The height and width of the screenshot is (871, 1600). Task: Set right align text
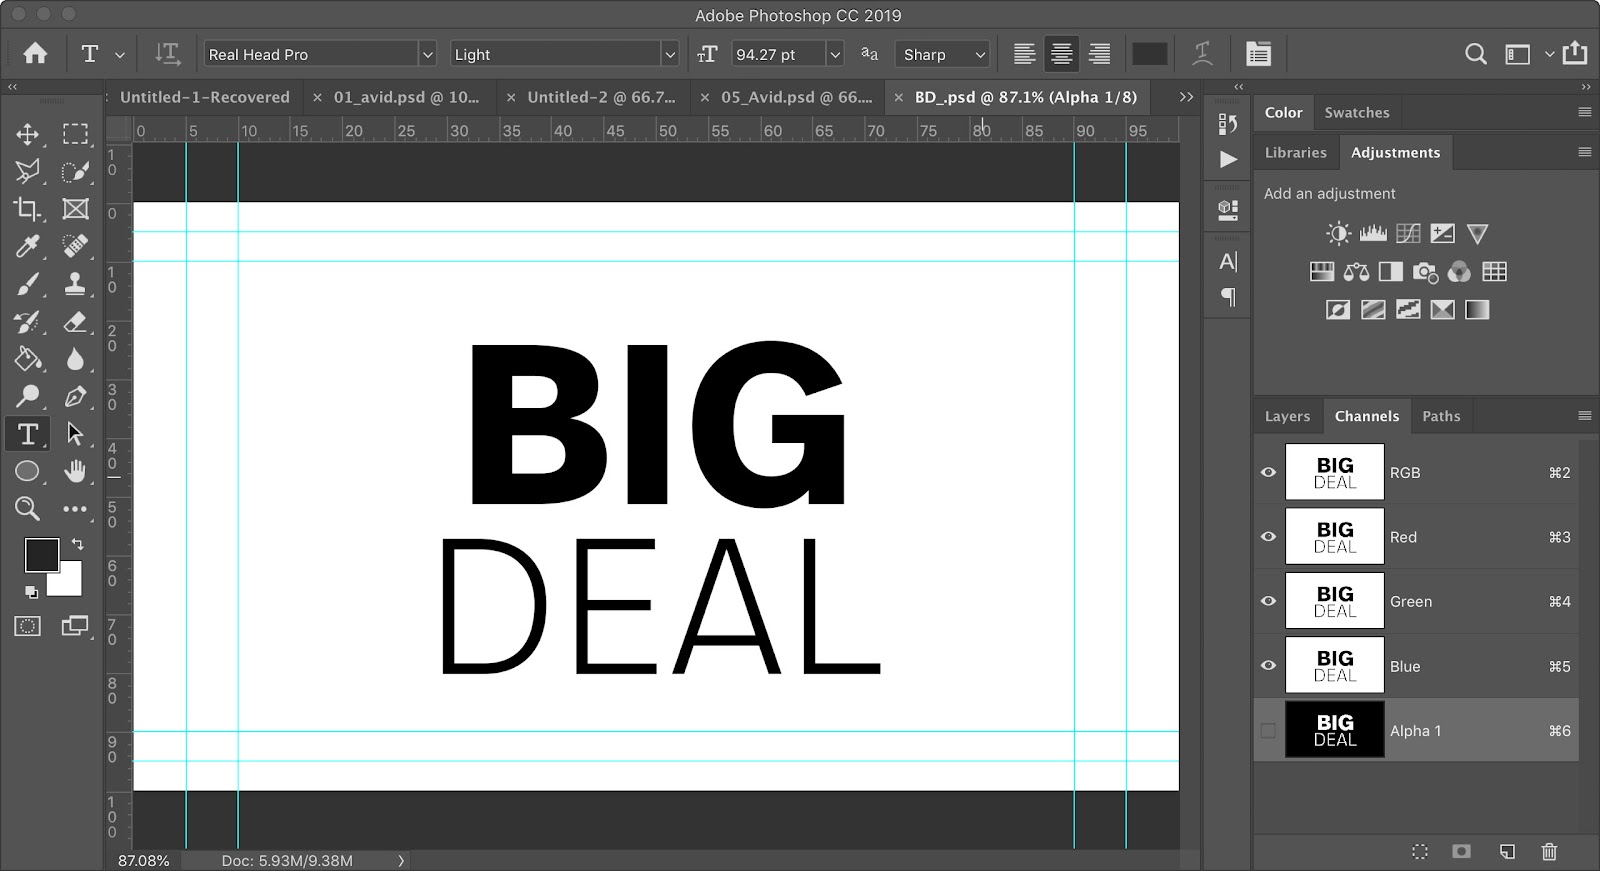tap(1099, 54)
